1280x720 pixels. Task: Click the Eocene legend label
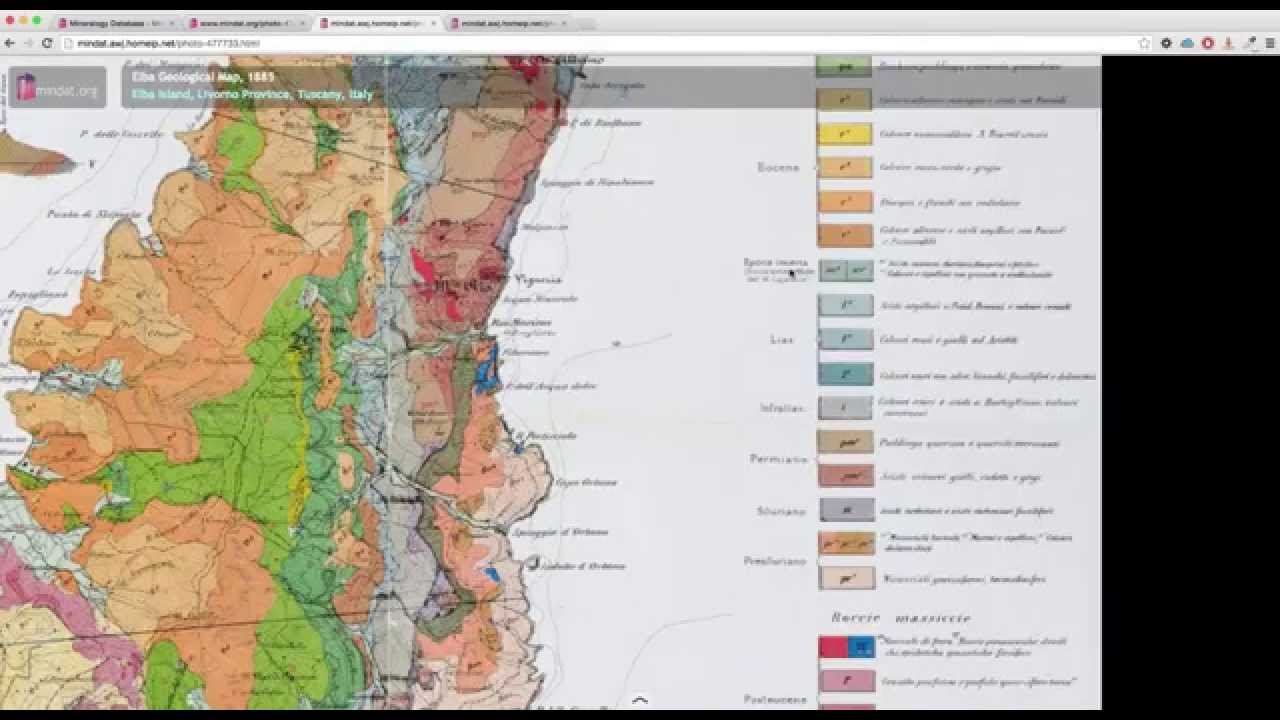click(778, 168)
